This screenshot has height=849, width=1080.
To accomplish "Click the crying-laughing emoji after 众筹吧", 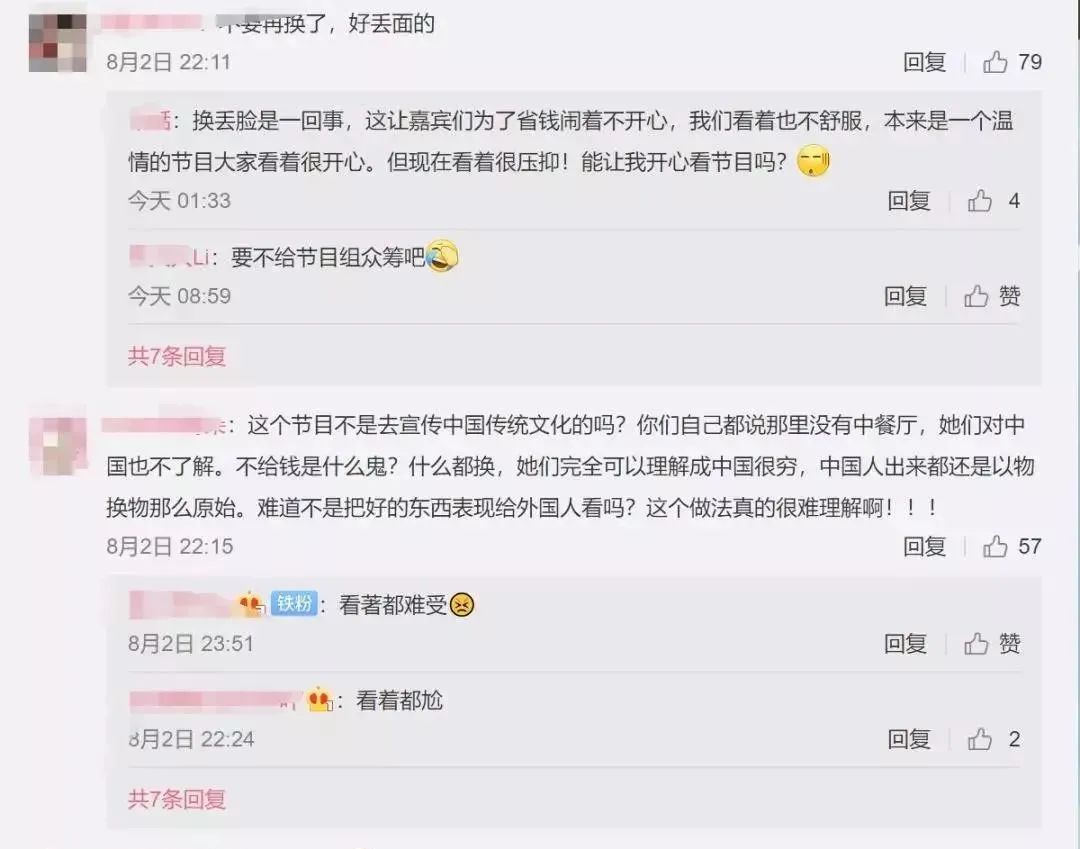I will pos(442,256).
